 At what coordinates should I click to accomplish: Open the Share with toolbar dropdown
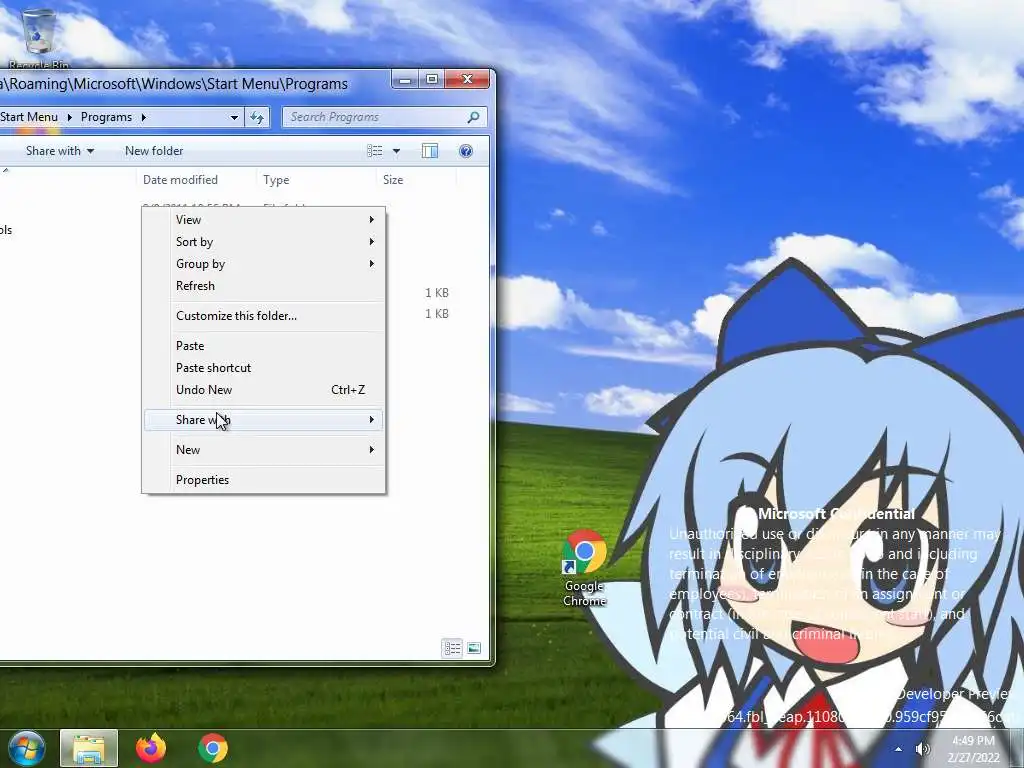59,151
